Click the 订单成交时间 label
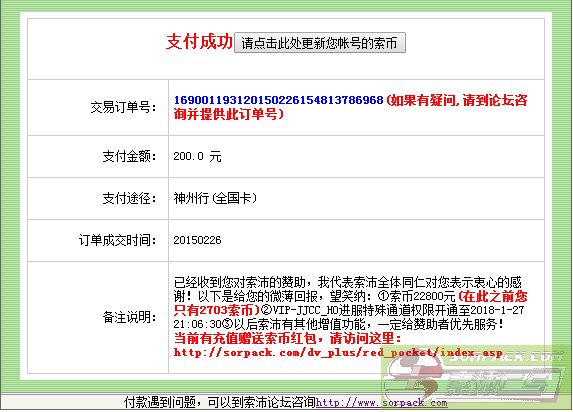 pyautogui.click(x=118, y=241)
